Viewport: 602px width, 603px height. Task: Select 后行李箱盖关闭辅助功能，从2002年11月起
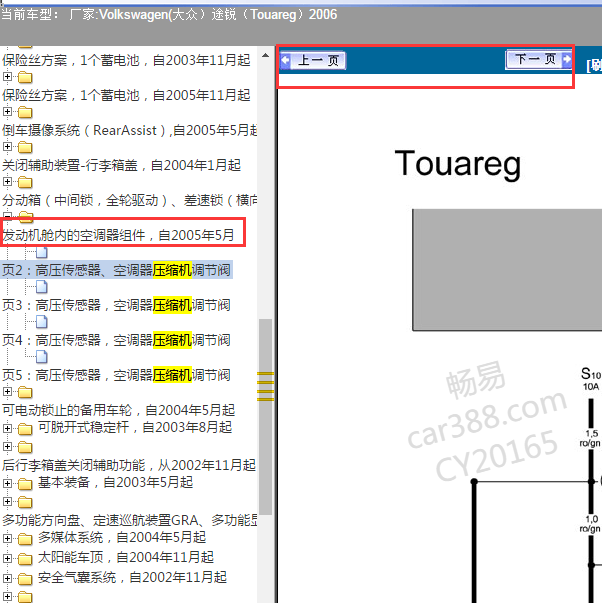129,465
